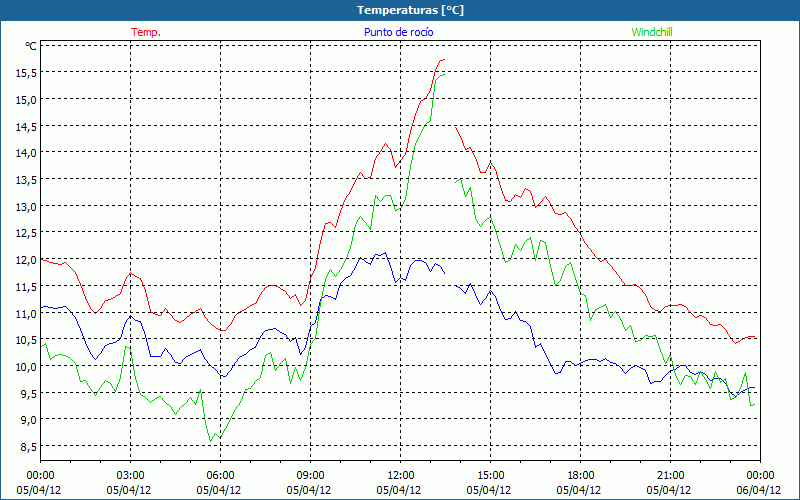Click the 15,5 y-axis value
Image resolution: width=800 pixels, height=500 pixels.
point(26,73)
